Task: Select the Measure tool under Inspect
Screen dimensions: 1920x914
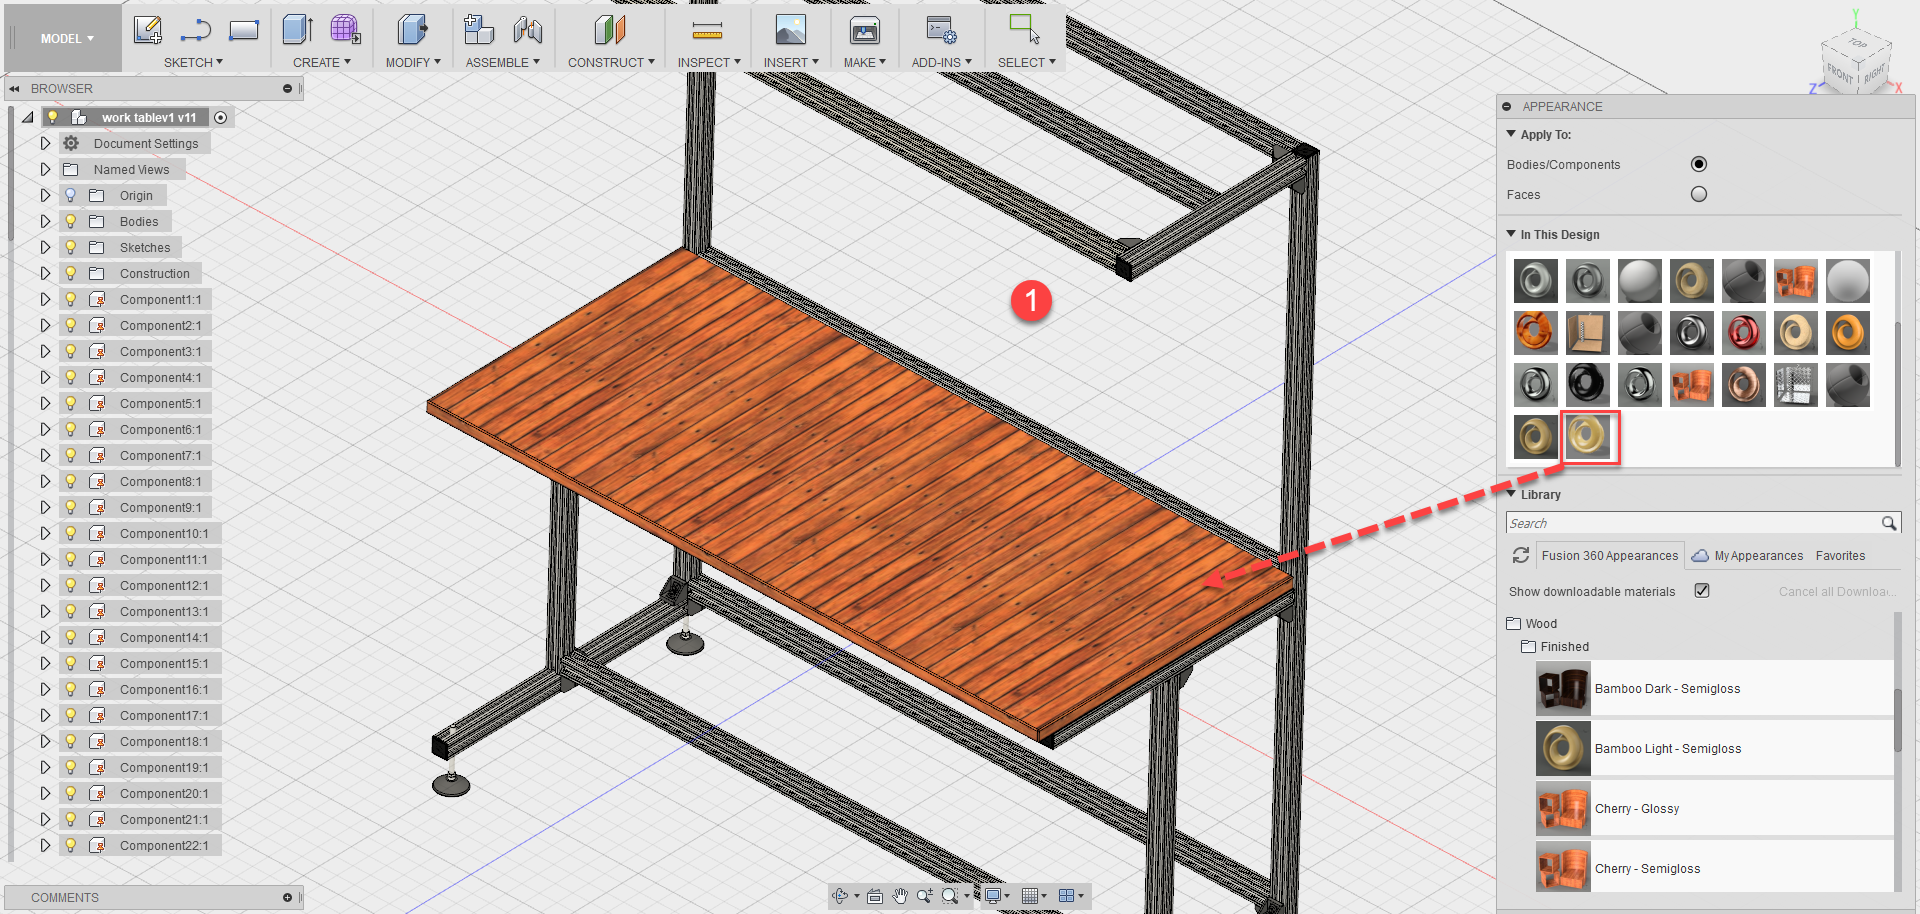Action: click(708, 30)
